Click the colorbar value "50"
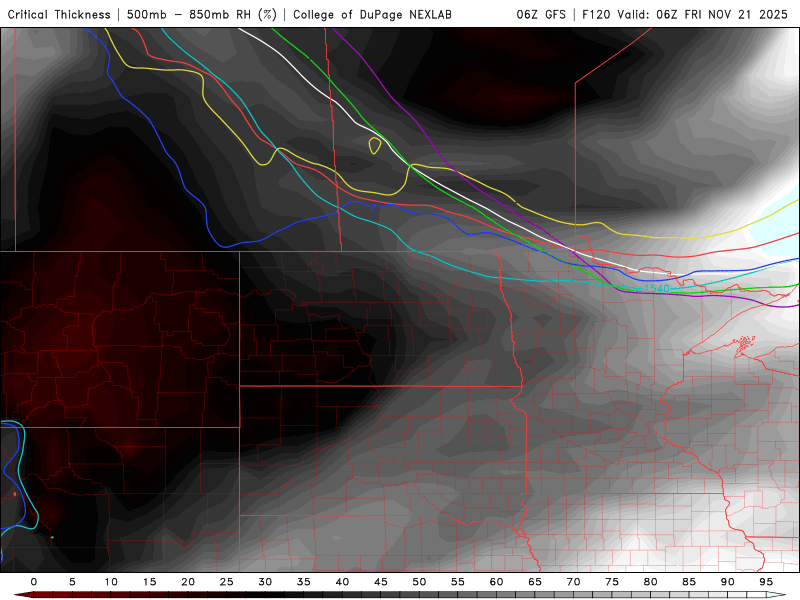The image size is (800, 600). (419, 582)
